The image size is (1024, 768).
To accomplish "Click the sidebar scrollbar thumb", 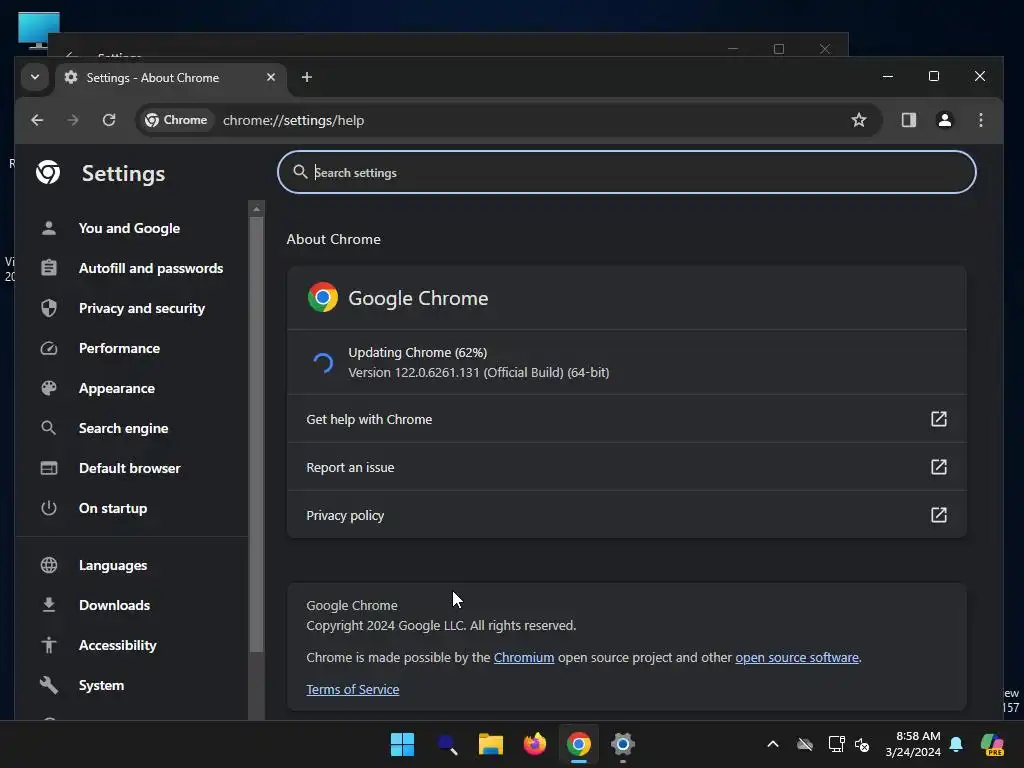I will (x=257, y=434).
